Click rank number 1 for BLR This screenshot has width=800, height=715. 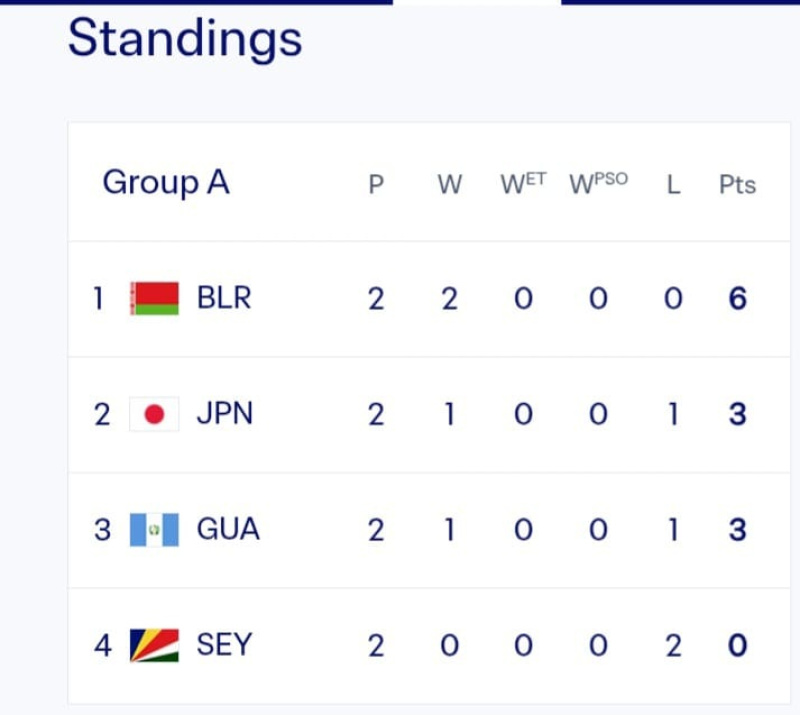[x=98, y=299]
